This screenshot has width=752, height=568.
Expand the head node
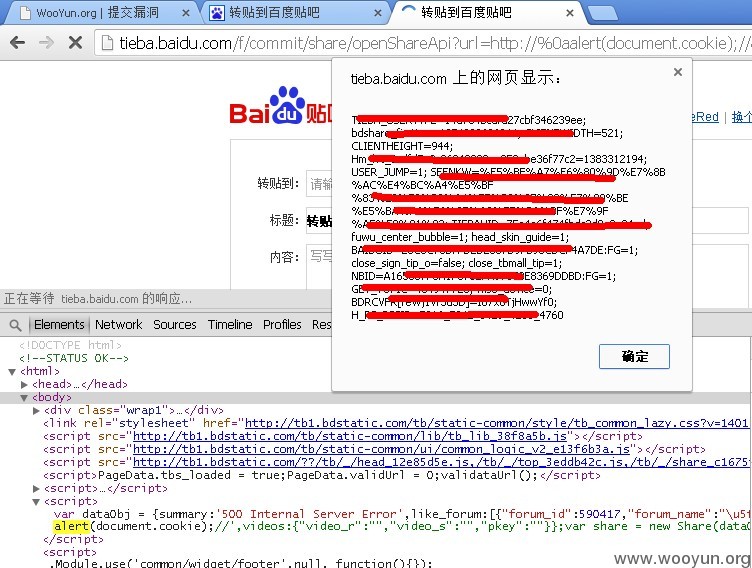pos(24,384)
